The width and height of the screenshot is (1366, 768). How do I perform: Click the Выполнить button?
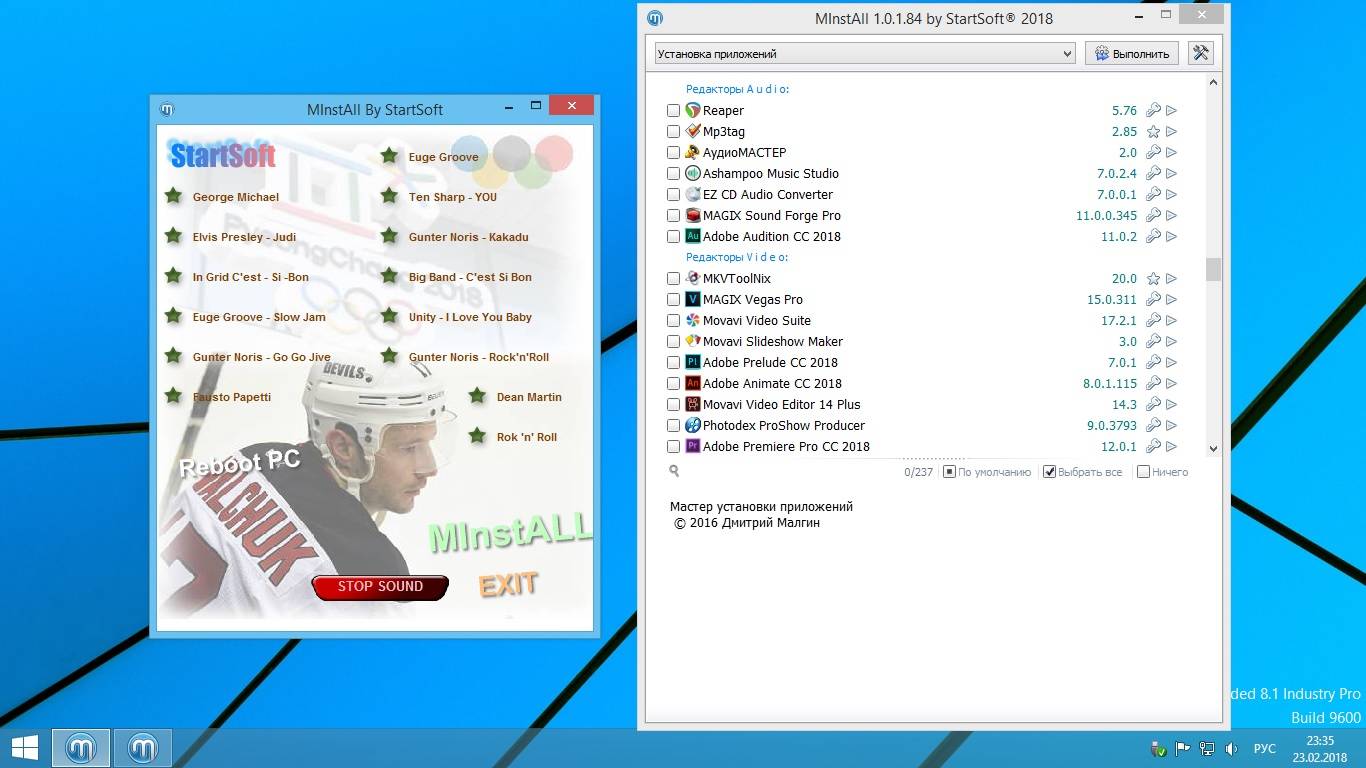tap(1132, 54)
